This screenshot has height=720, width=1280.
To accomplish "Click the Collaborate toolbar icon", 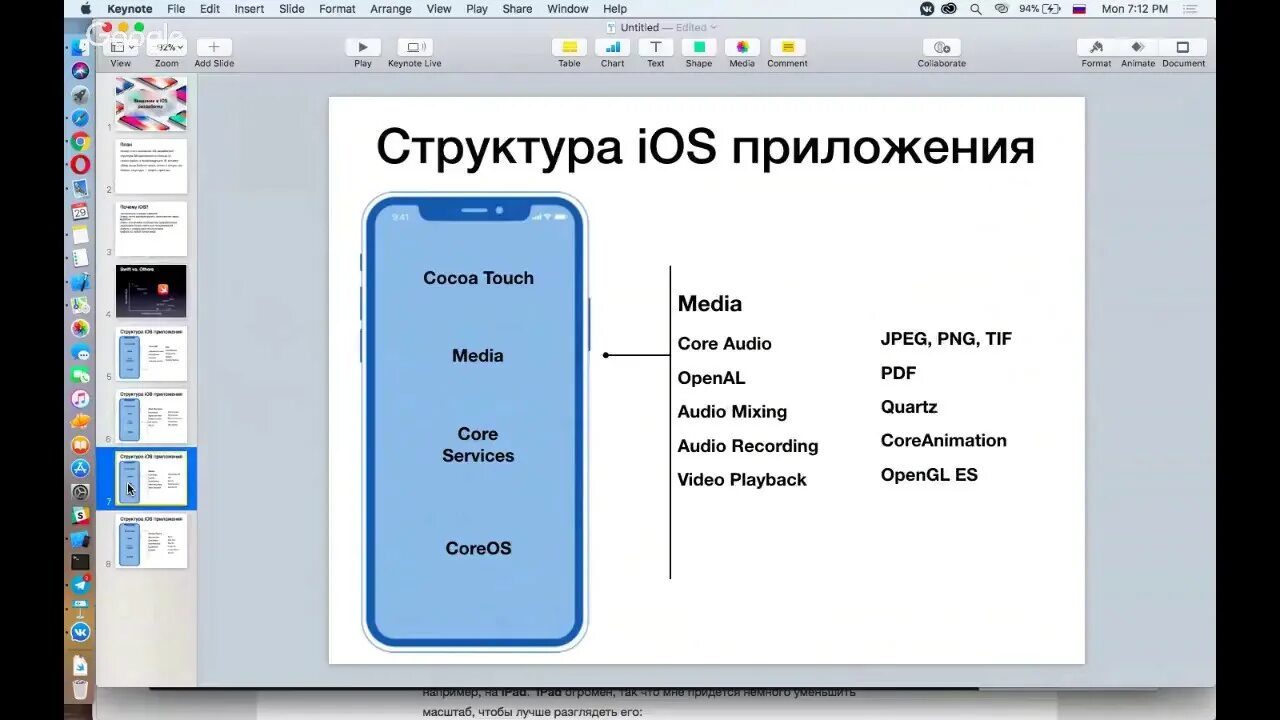I will click(x=941, y=47).
